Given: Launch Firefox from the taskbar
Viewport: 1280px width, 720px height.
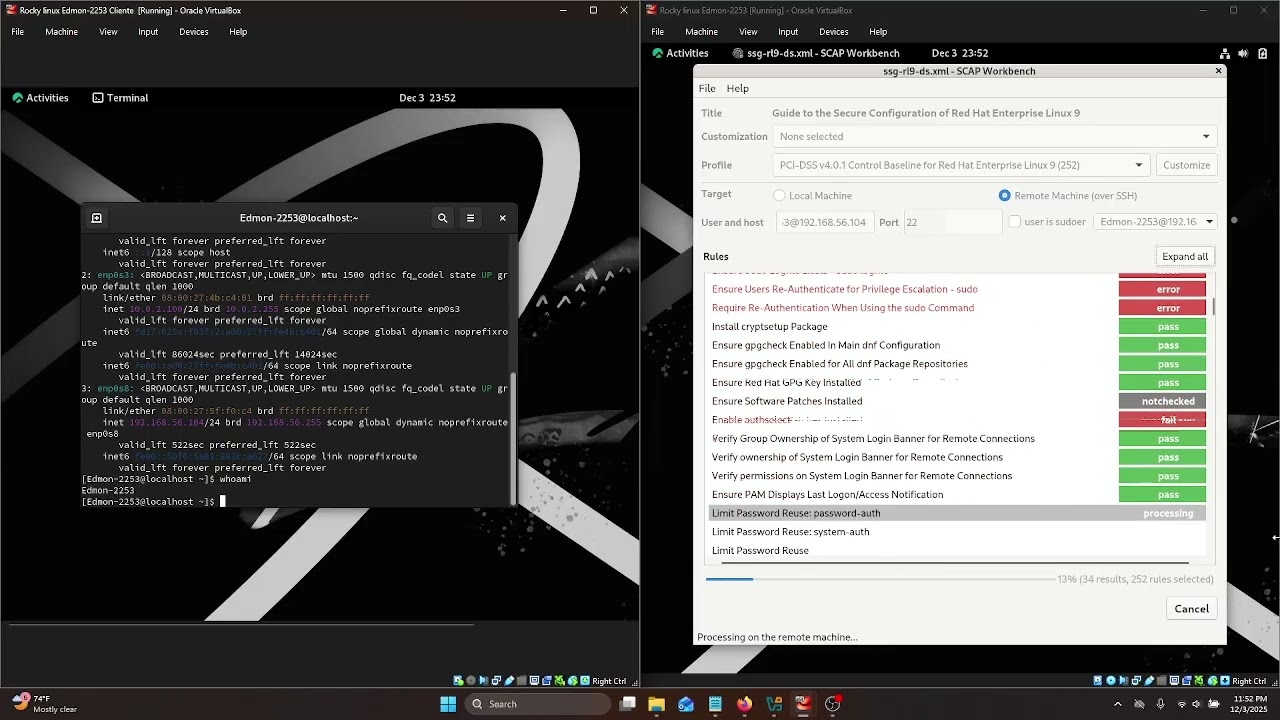Looking at the screenshot, I should (x=744, y=704).
